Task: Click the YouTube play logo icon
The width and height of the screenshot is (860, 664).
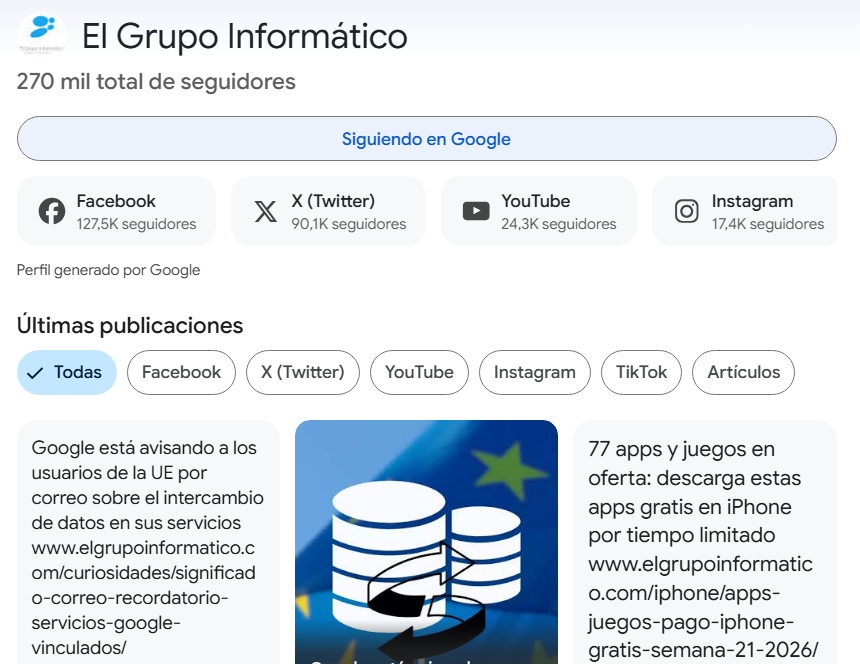Action: (476, 211)
